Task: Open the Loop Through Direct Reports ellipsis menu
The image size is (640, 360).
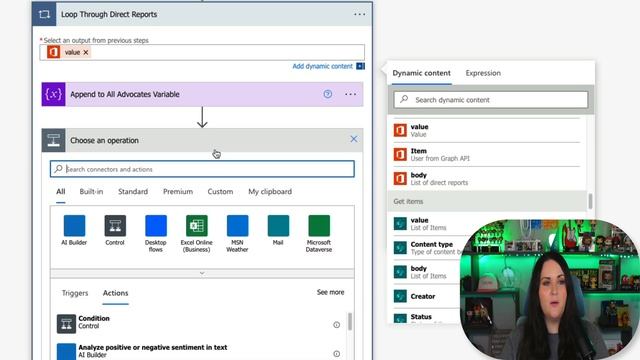Action: tap(359, 14)
